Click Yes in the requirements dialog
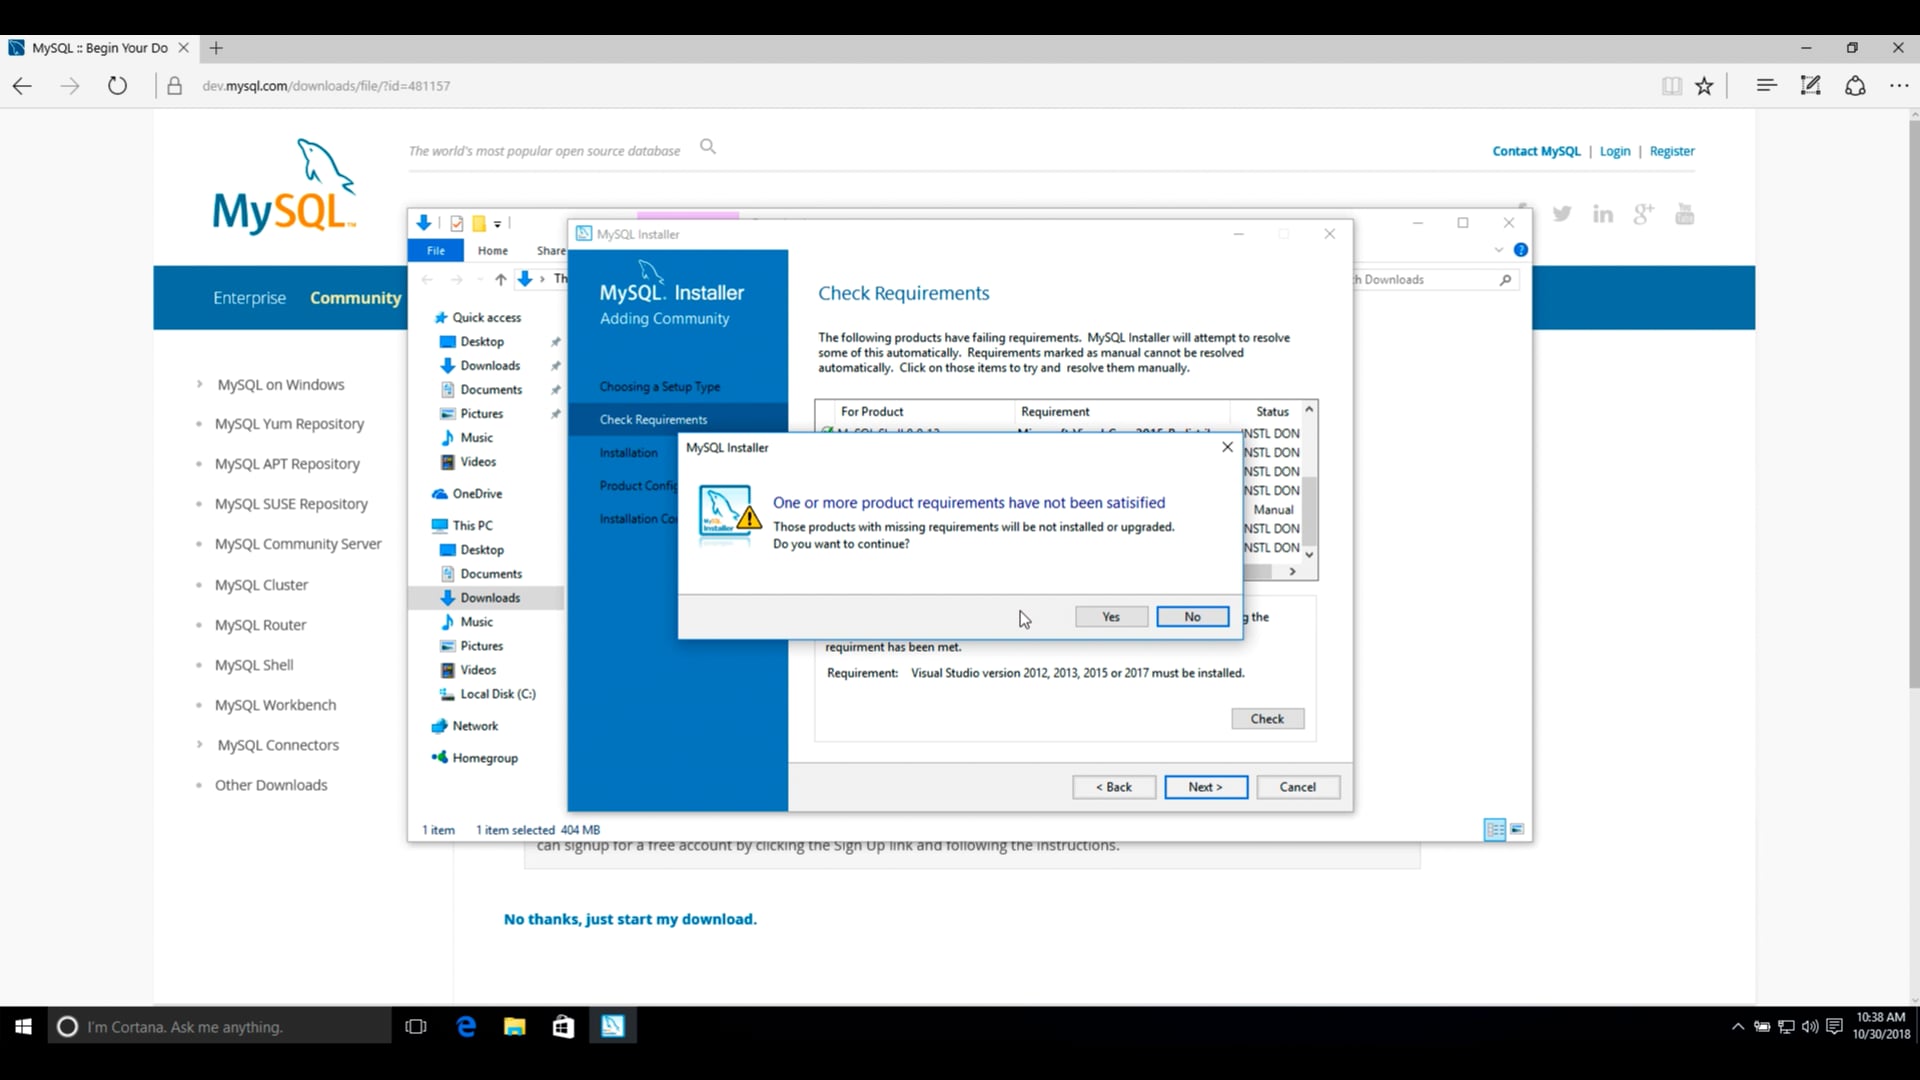This screenshot has width=1920, height=1080. point(1111,617)
